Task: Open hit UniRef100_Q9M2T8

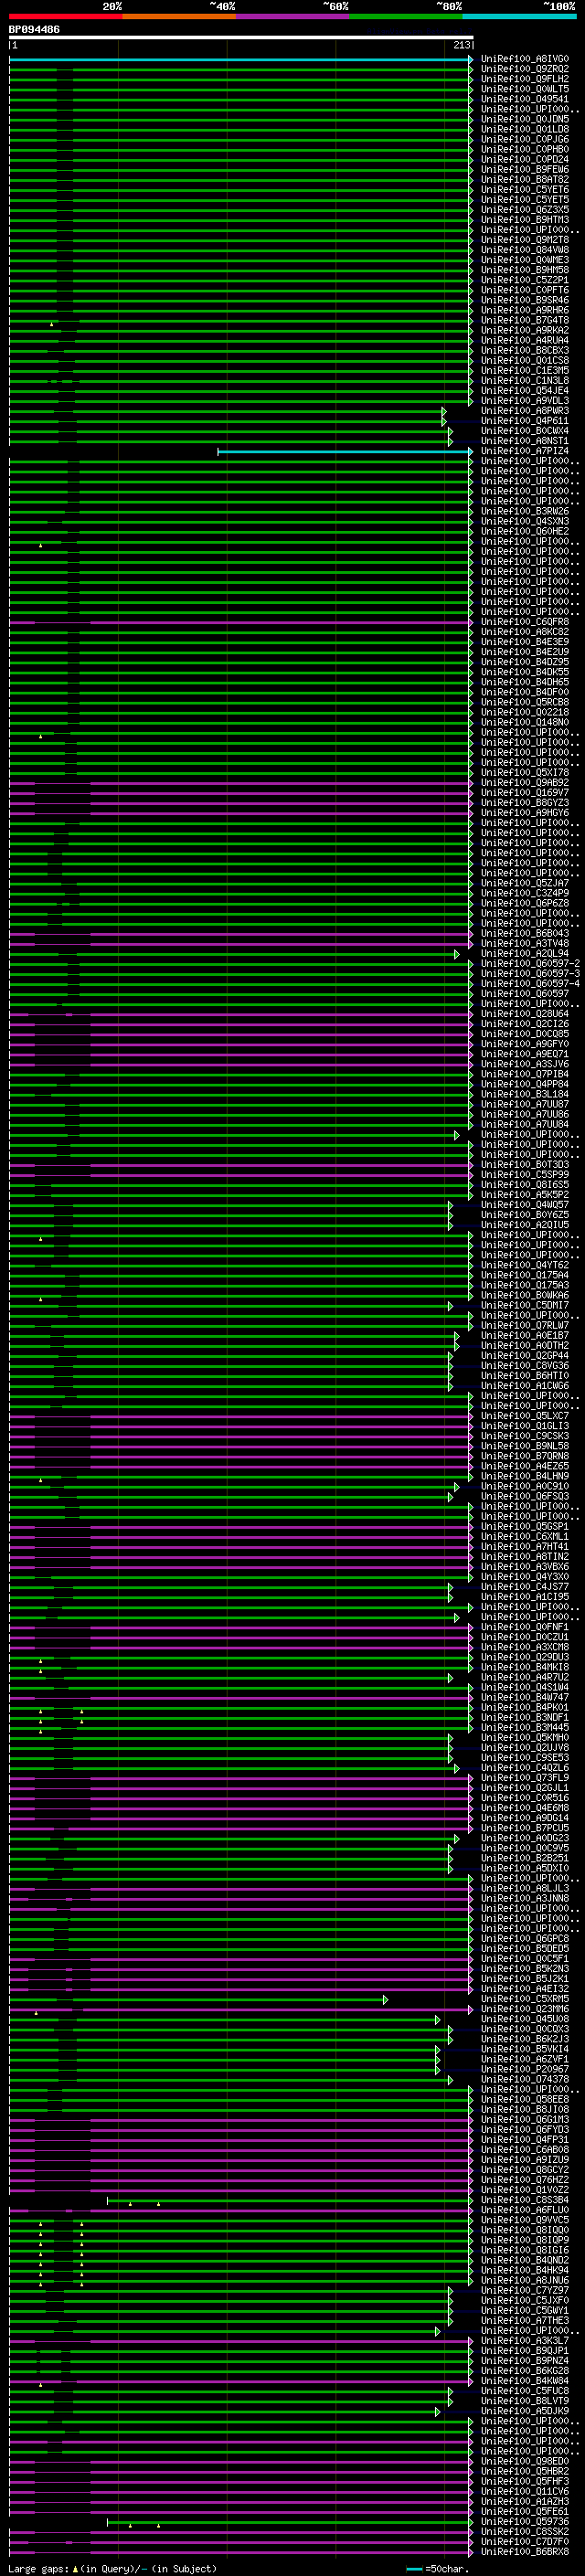Action: pyautogui.click(x=524, y=240)
